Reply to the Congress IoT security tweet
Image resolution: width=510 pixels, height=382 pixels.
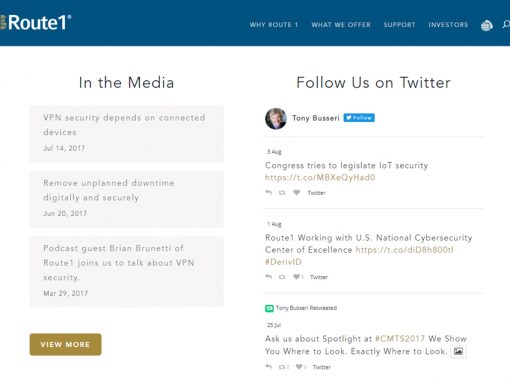pos(269,192)
